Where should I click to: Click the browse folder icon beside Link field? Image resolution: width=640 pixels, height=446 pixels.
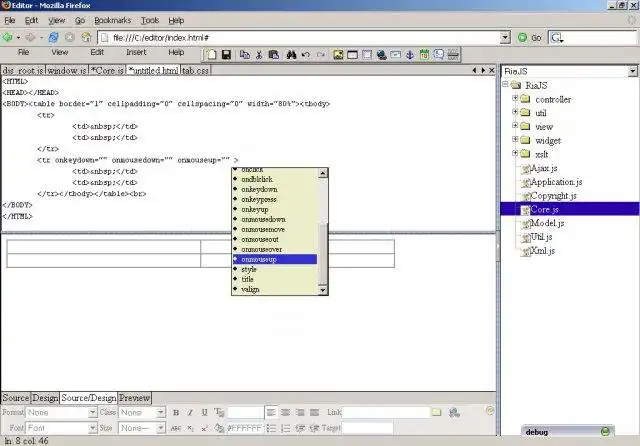pos(437,413)
